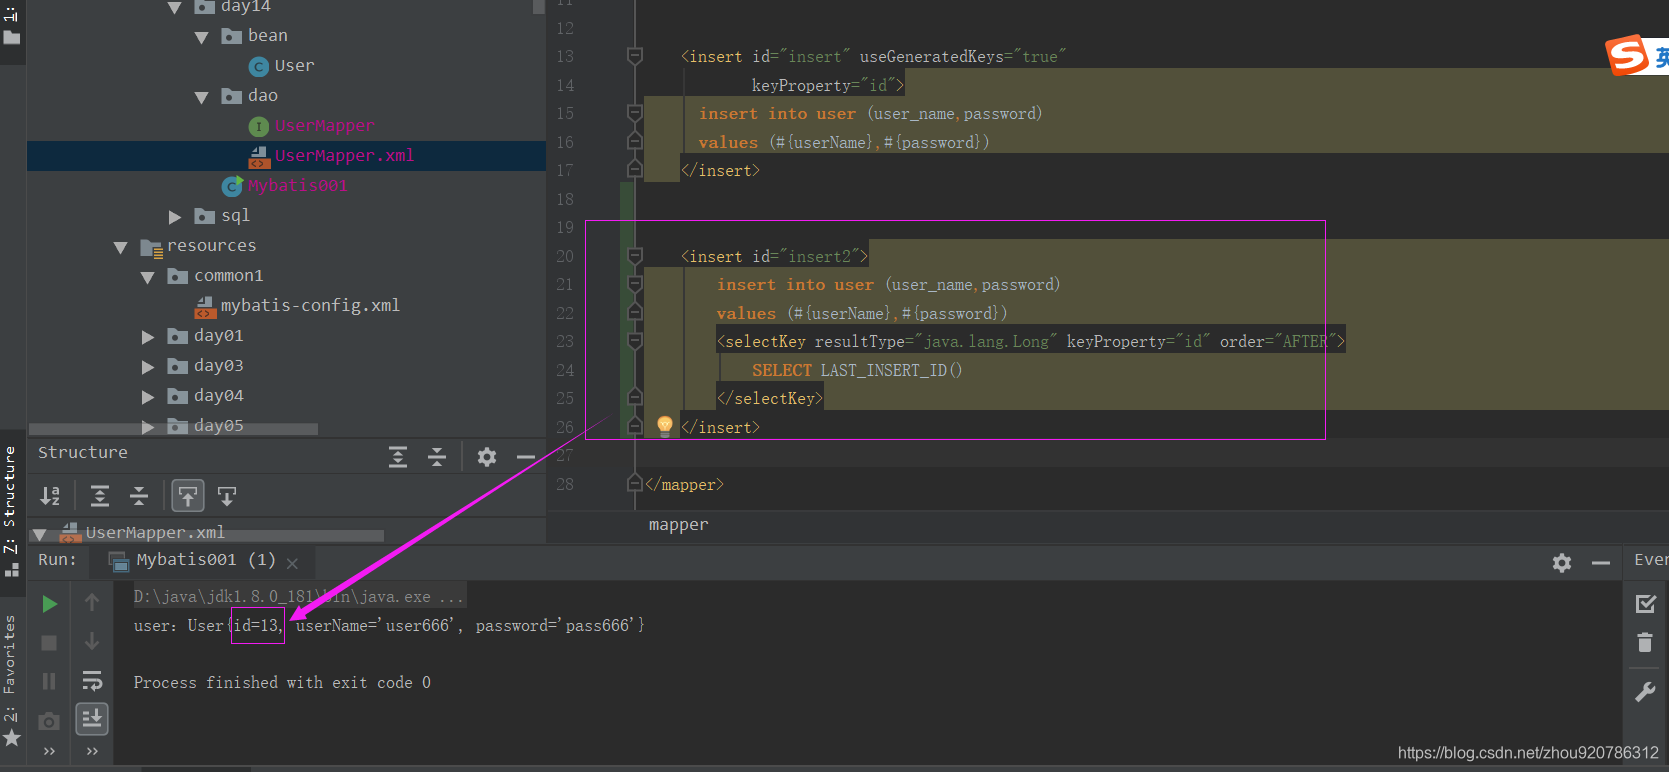Toggle soft-wrap in Run console
The height and width of the screenshot is (772, 1669).
tap(92, 681)
